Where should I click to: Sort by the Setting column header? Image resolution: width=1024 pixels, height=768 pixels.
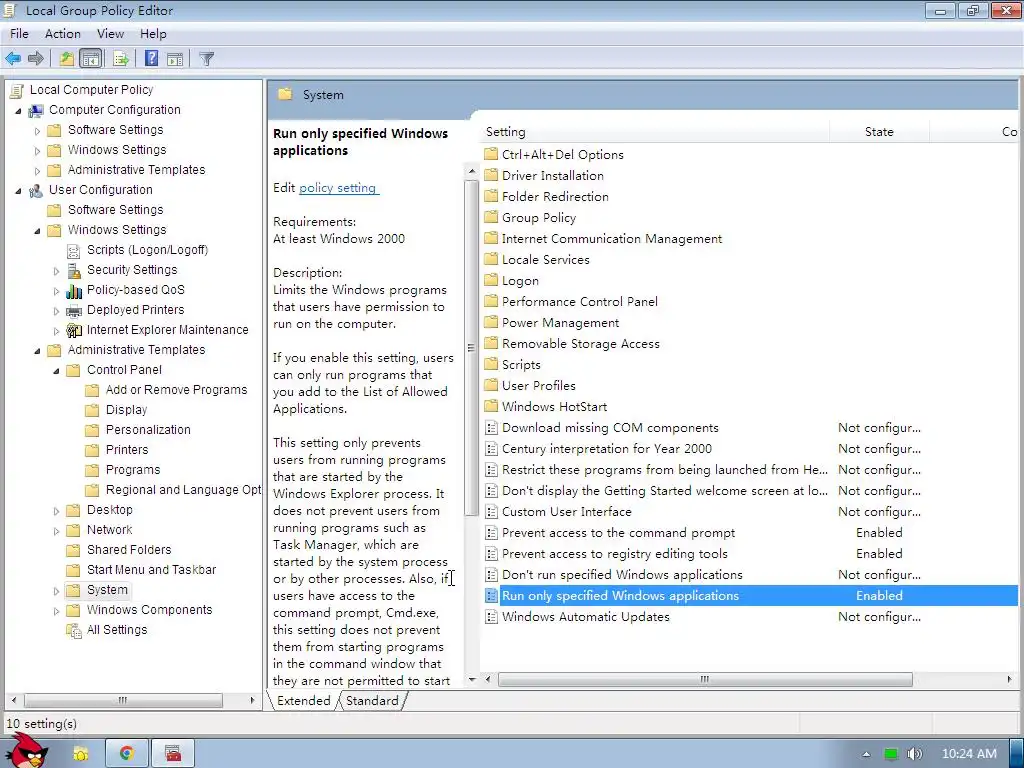(x=655, y=132)
